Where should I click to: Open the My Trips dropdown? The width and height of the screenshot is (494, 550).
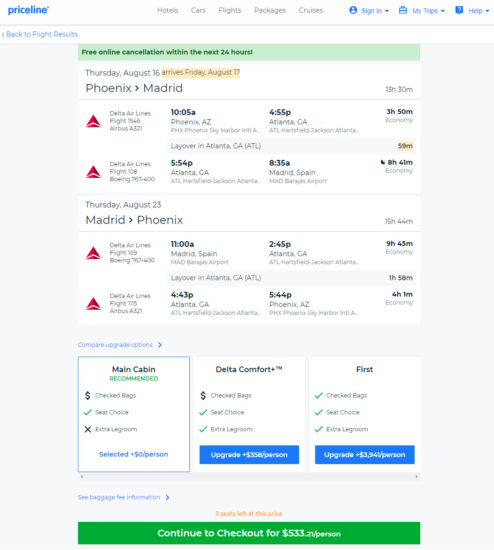click(x=422, y=11)
